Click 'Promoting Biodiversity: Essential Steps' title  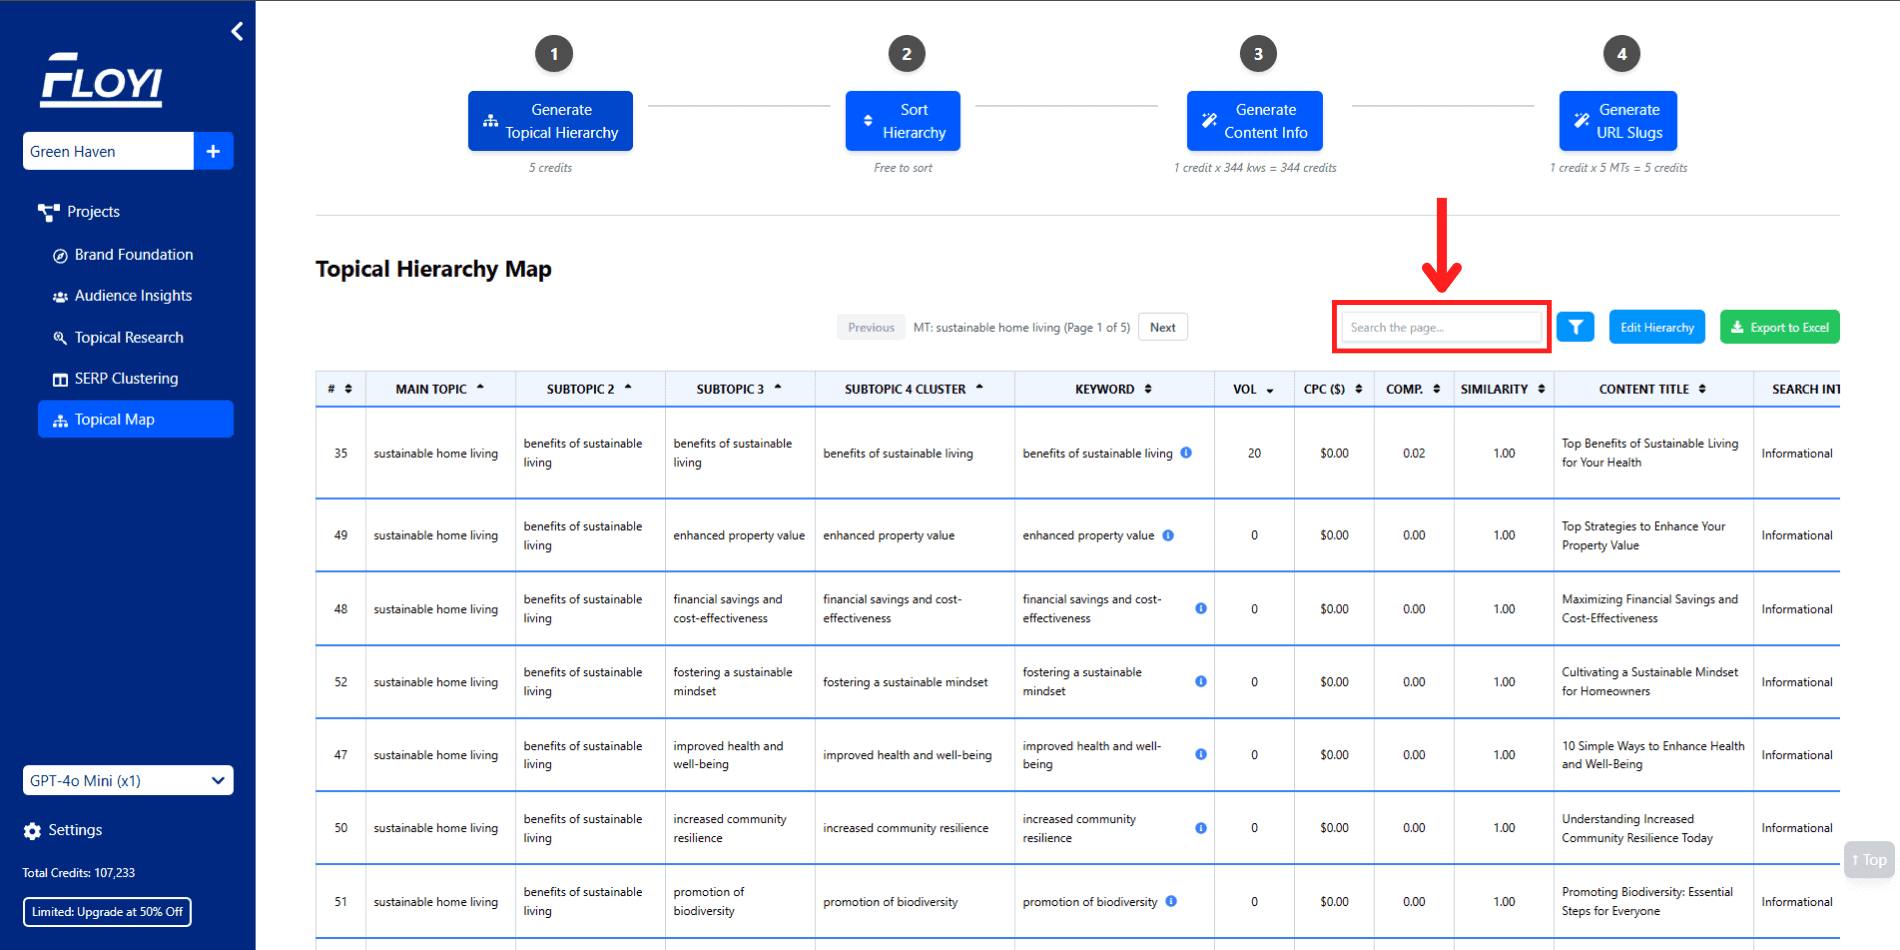pyautogui.click(x=1647, y=901)
